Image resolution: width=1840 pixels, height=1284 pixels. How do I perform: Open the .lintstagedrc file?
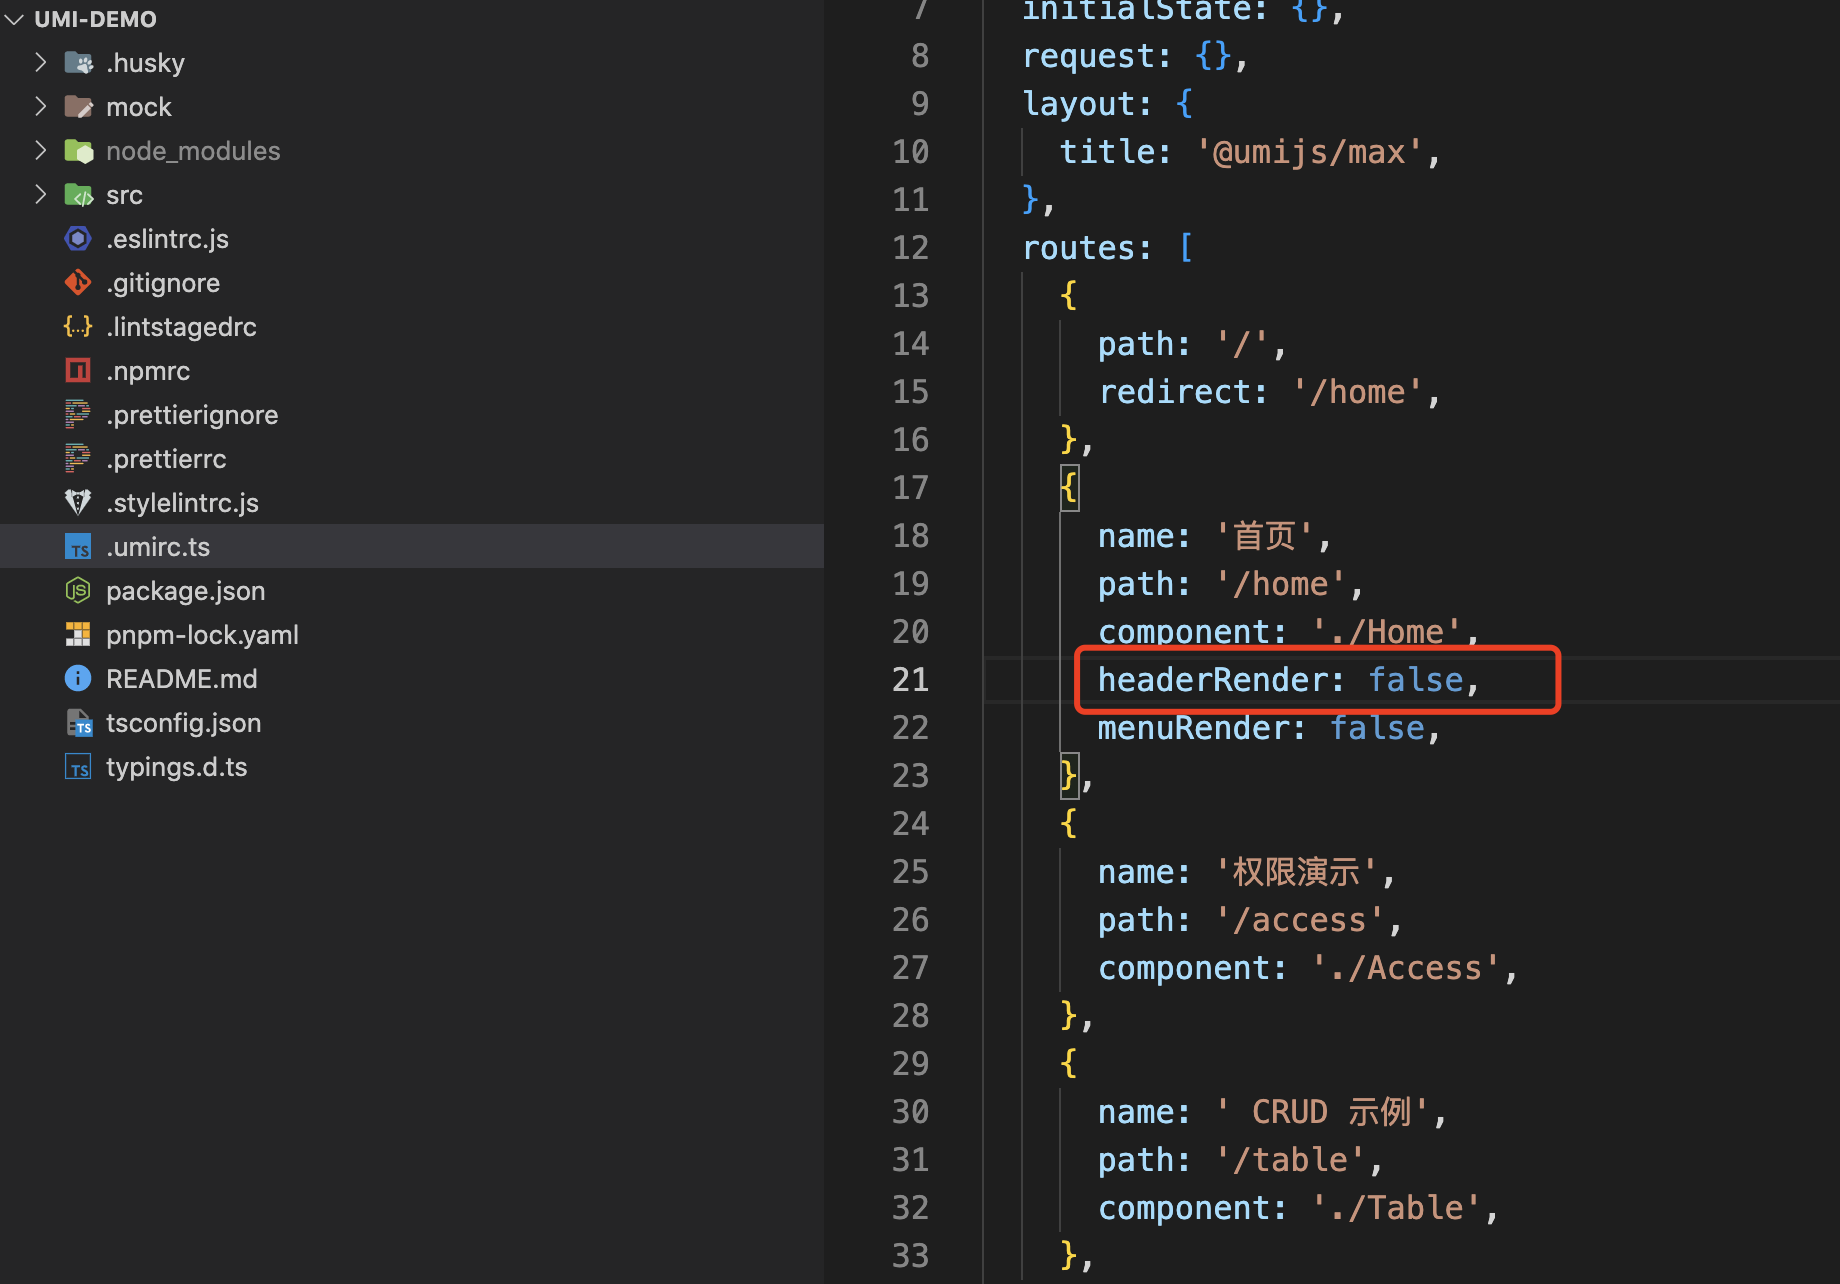(182, 326)
